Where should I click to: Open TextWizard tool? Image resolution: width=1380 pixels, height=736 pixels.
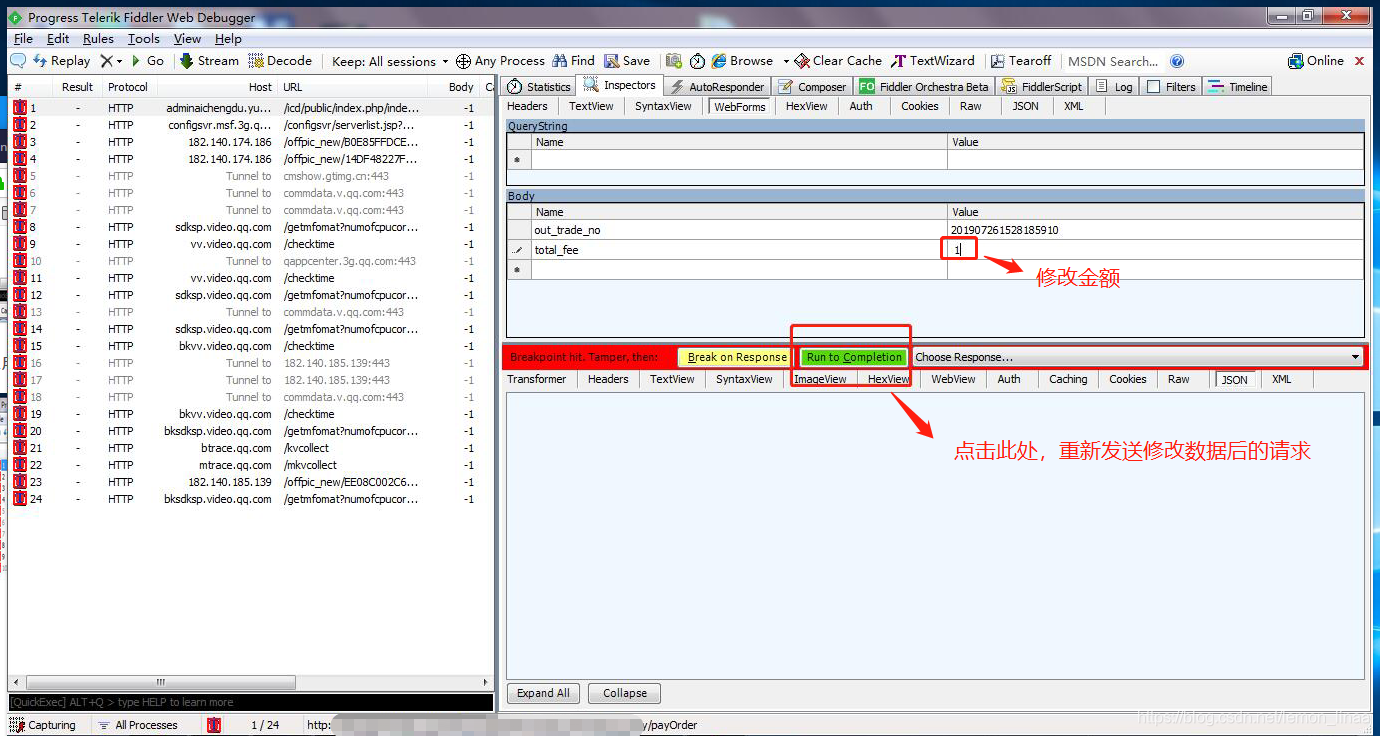pyautogui.click(x=933, y=61)
